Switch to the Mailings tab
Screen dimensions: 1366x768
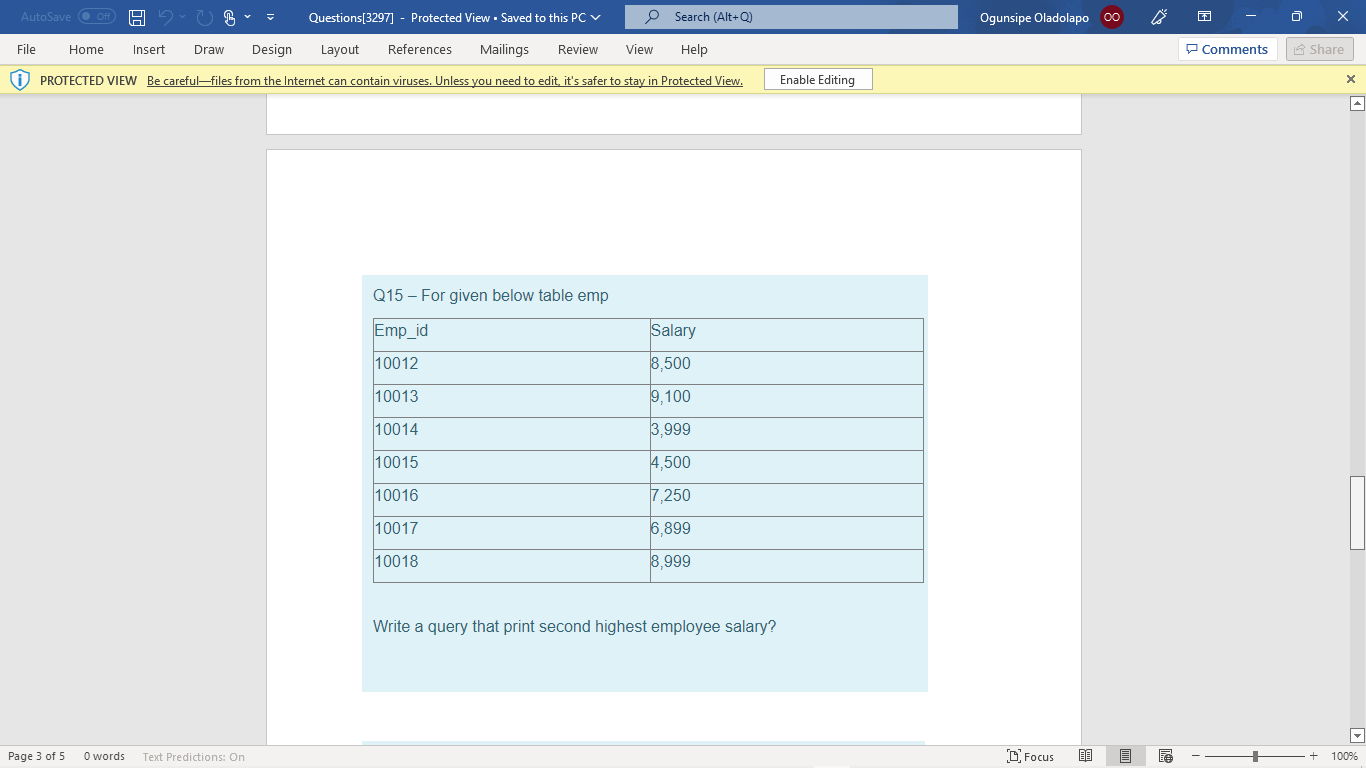coord(504,49)
